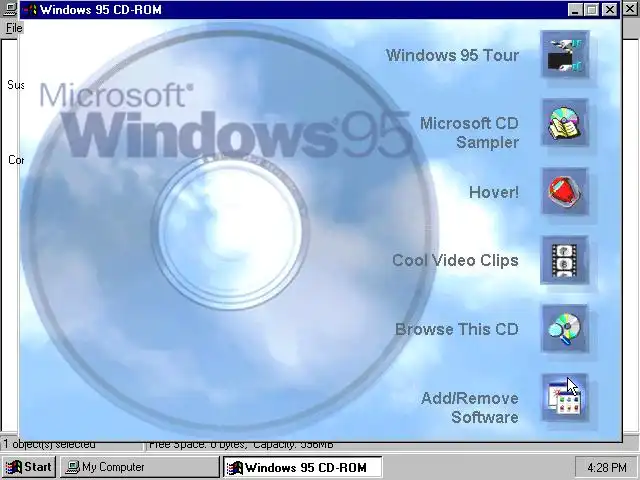This screenshot has width=640, height=480.
Task: Open the Microsoft CD Sampler book-and-disc icon
Action: pyautogui.click(x=565, y=122)
